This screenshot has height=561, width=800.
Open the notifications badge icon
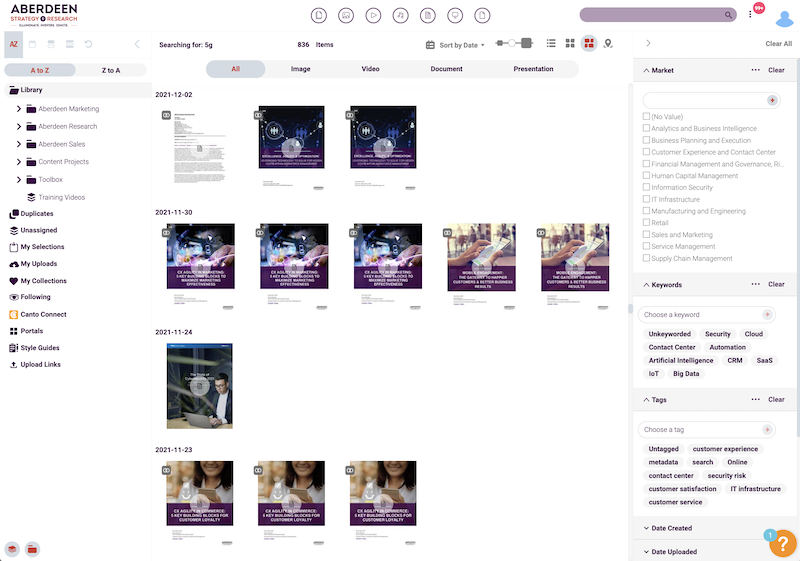759,9
